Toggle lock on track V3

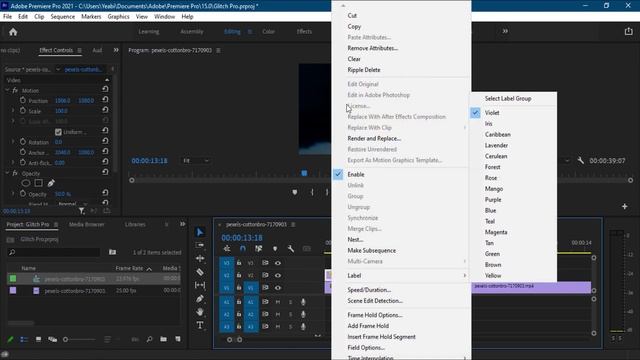(x=239, y=263)
